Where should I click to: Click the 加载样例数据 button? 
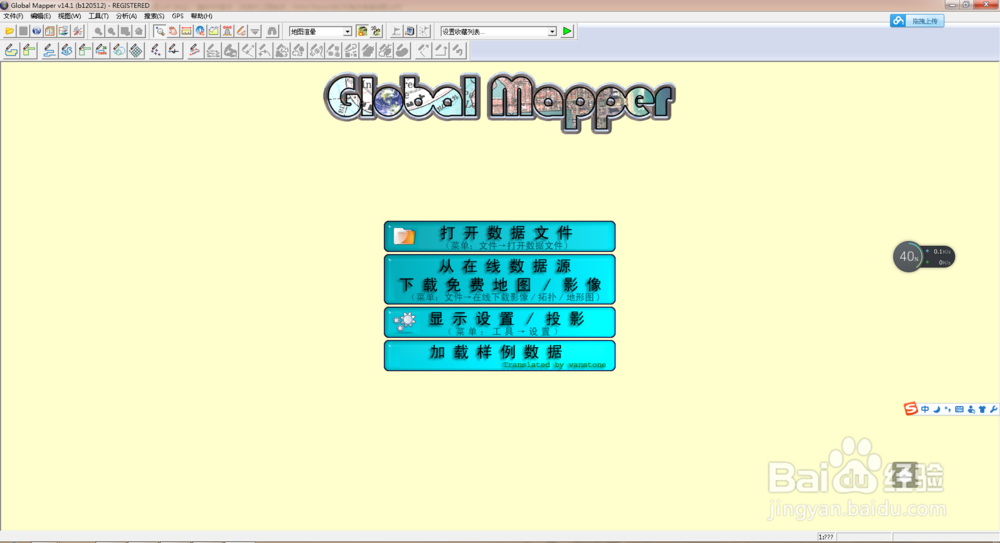click(499, 355)
